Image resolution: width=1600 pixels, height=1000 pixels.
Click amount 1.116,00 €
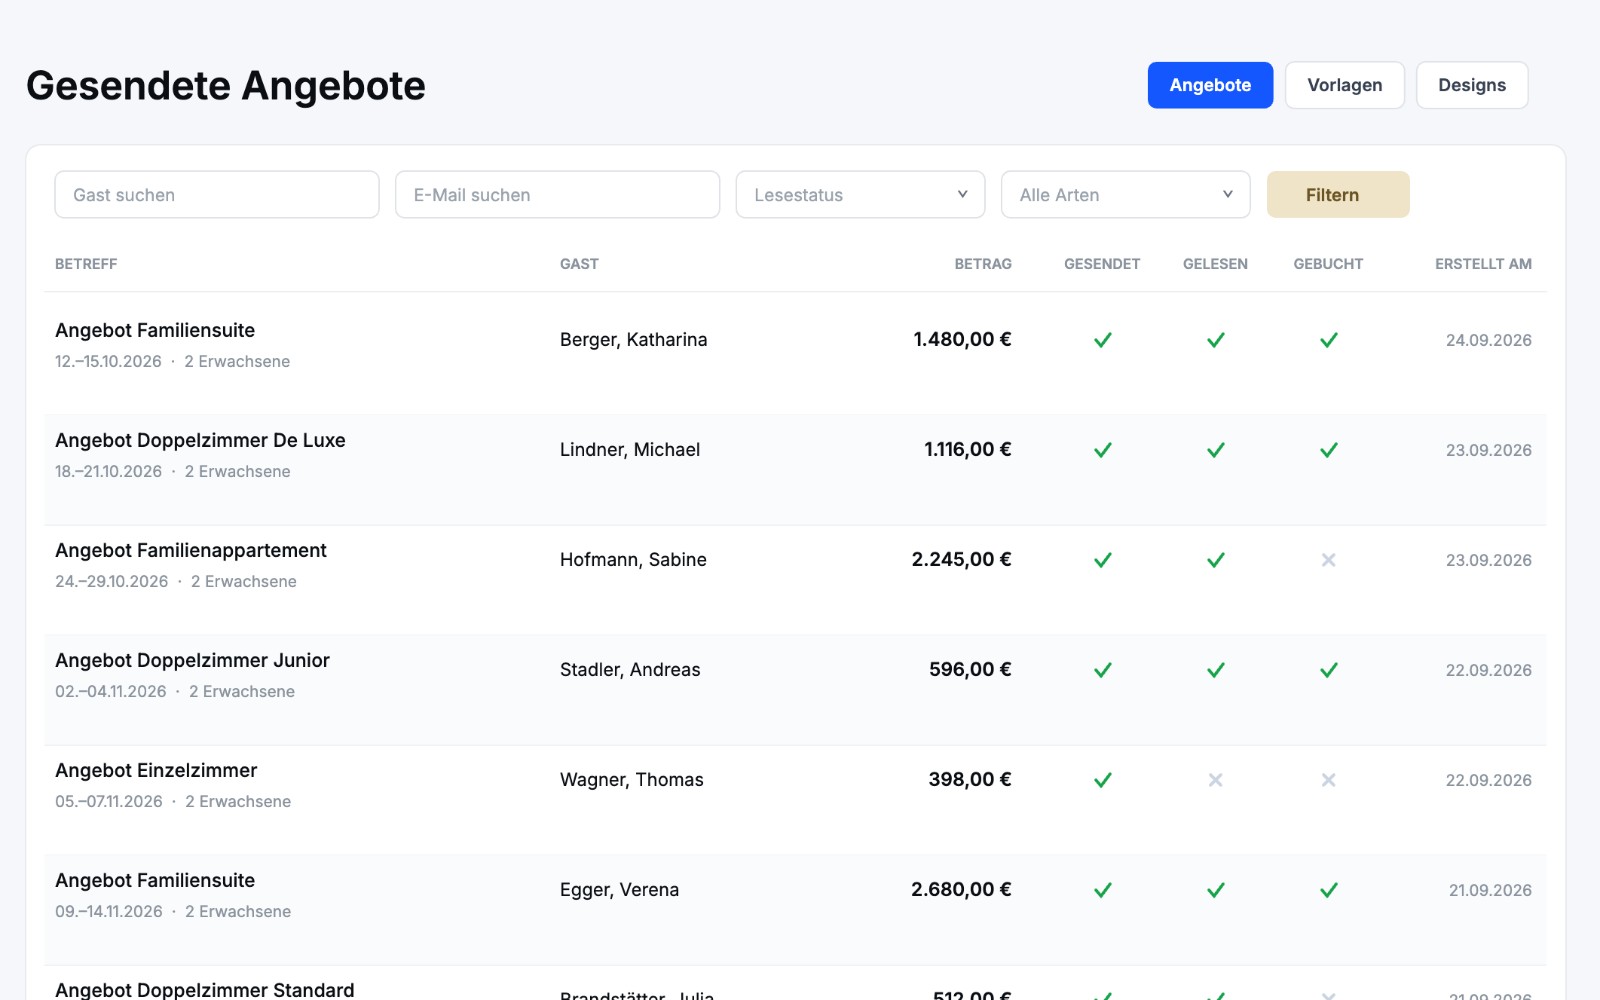tap(967, 450)
